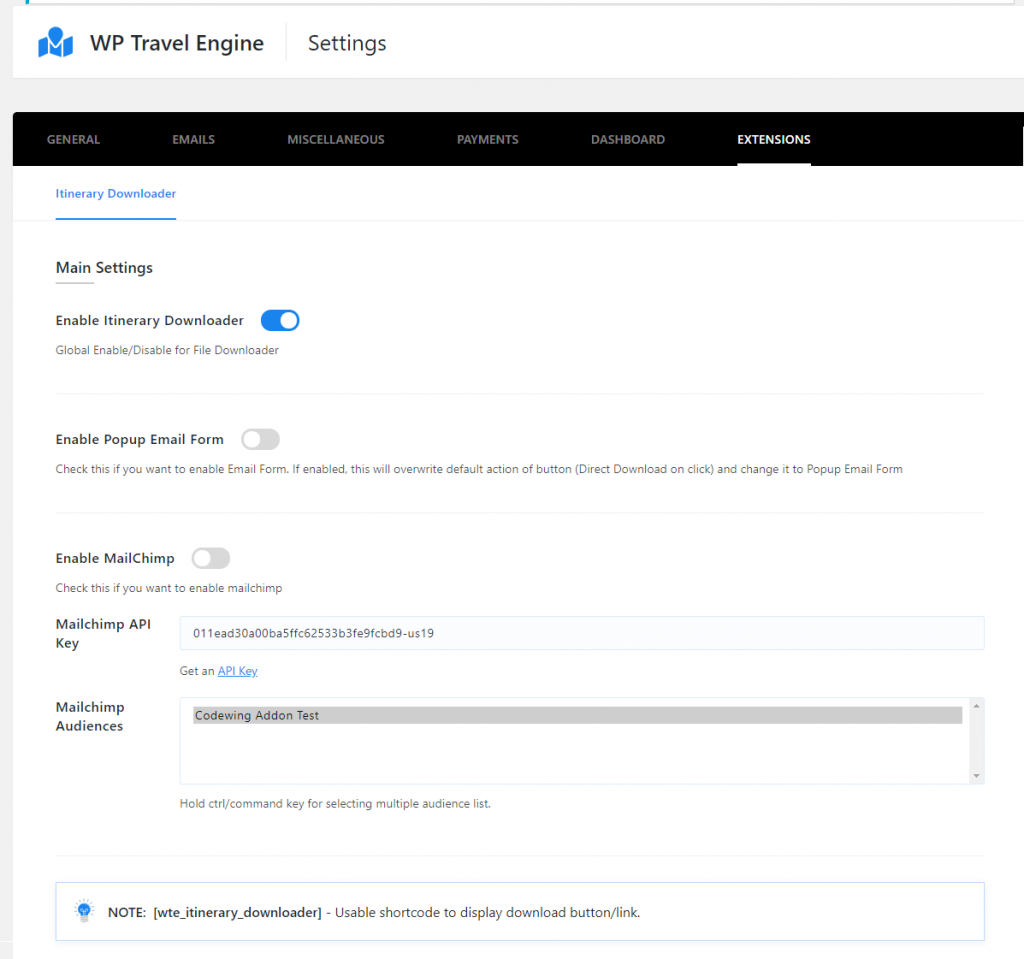Open the EMAILS tab
Screen dimensions: 1024x959
pos(193,139)
